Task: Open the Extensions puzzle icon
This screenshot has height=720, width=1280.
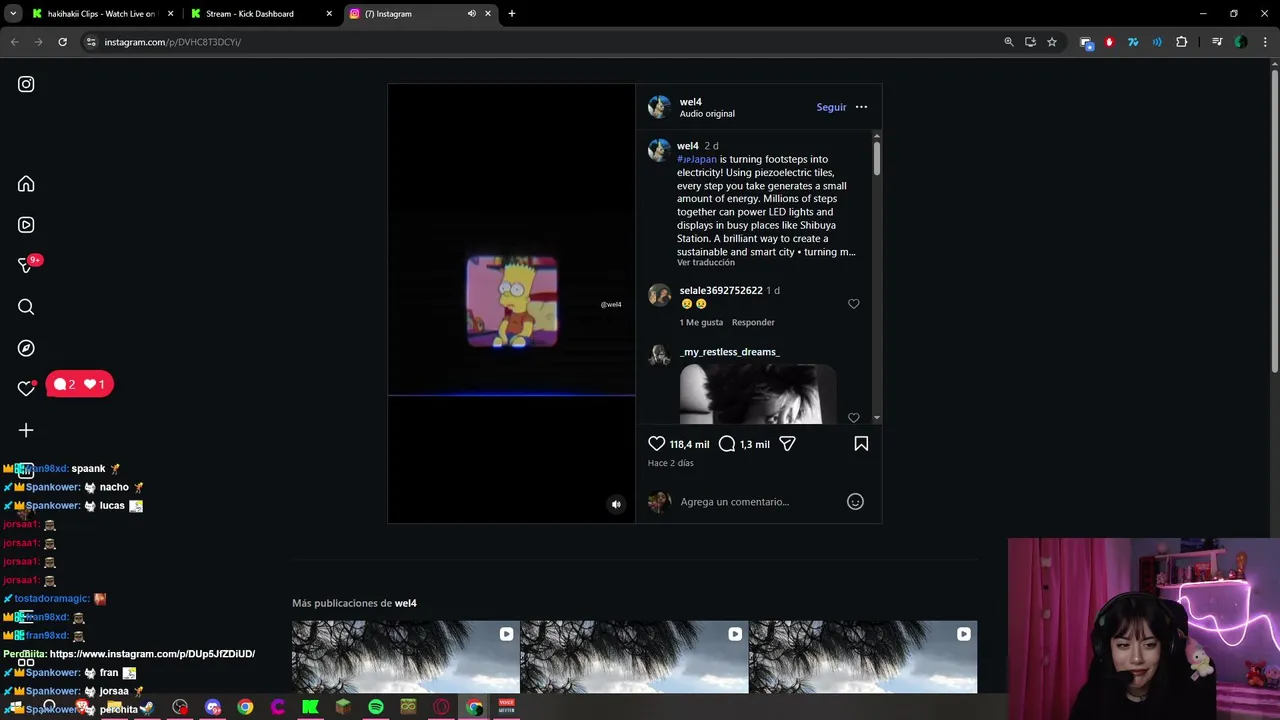Action: pos(1182,42)
